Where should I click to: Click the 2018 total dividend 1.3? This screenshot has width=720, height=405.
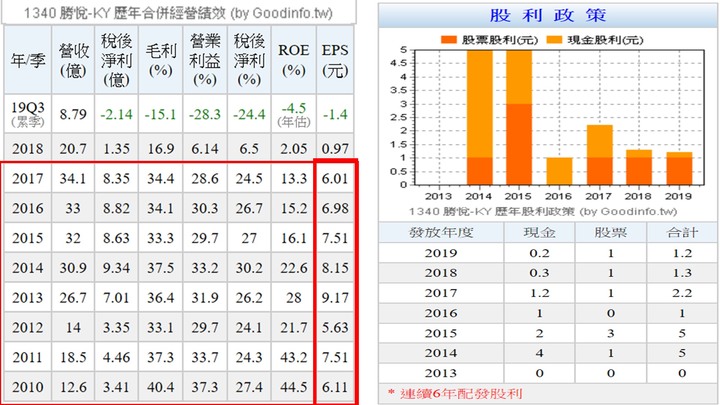click(x=682, y=273)
